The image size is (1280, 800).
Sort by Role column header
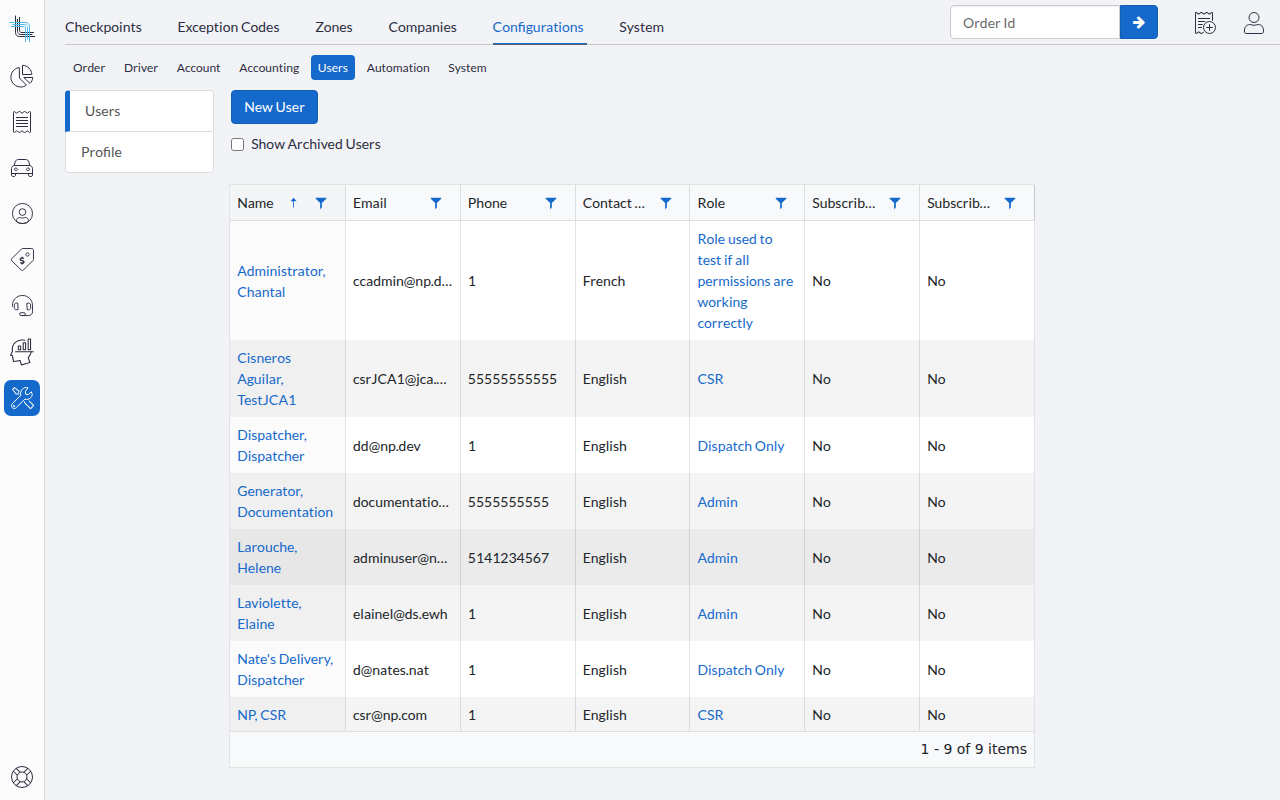coord(711,203)
